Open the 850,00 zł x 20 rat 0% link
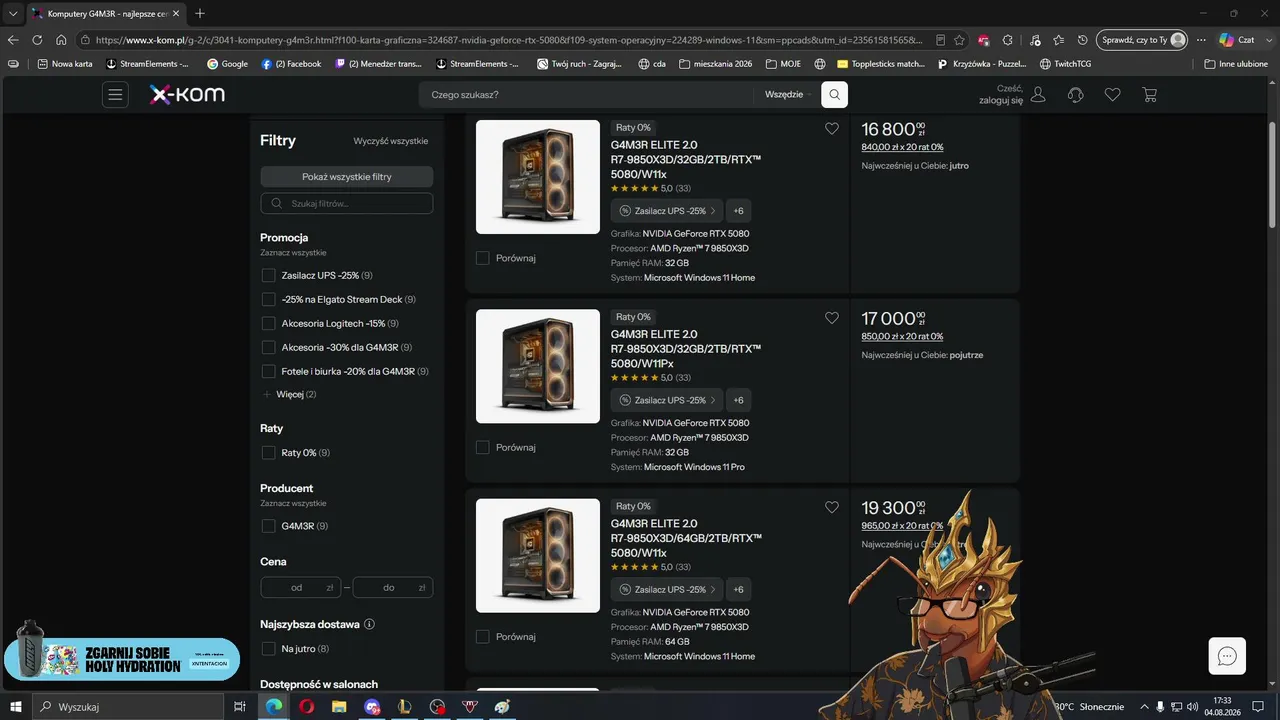This screenshot has height=720, width=1280. (902, 336)
